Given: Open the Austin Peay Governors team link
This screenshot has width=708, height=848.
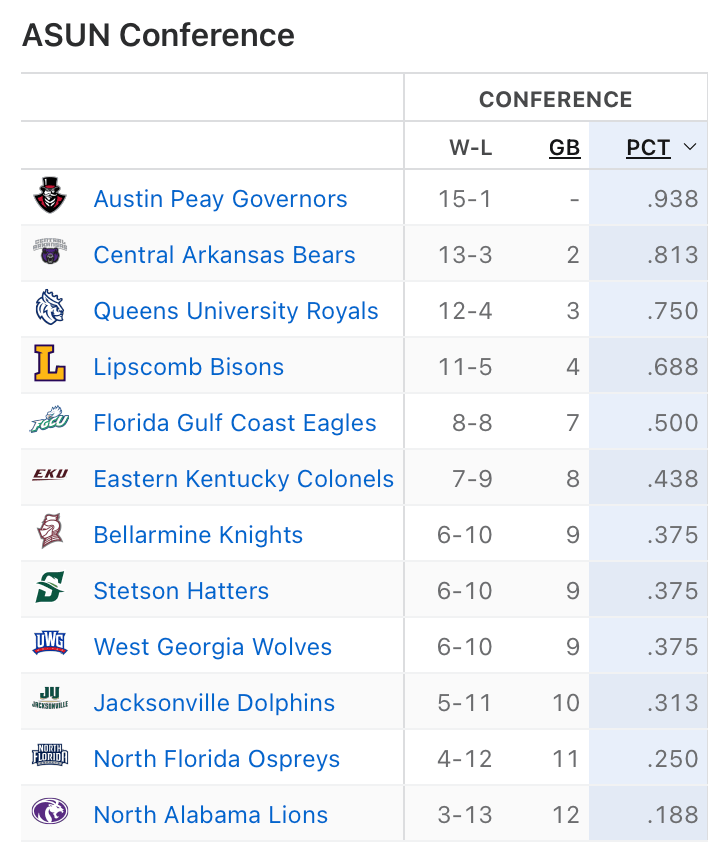Looking at the screenshot, I should [x=220, y=199].
